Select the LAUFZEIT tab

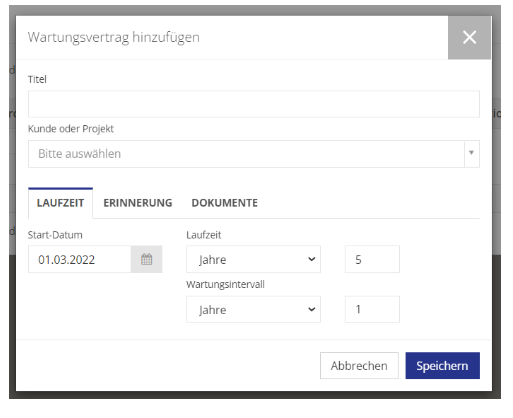pyautogui.click(x=60, y=203)
